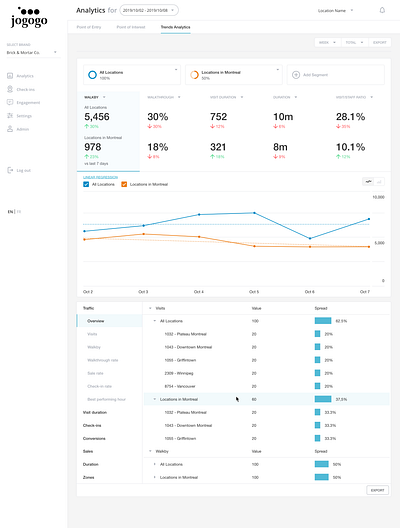Expand Locations in Montreal row under Walkby
Viewport: 400px width, 528px height.
pos(155,477)
